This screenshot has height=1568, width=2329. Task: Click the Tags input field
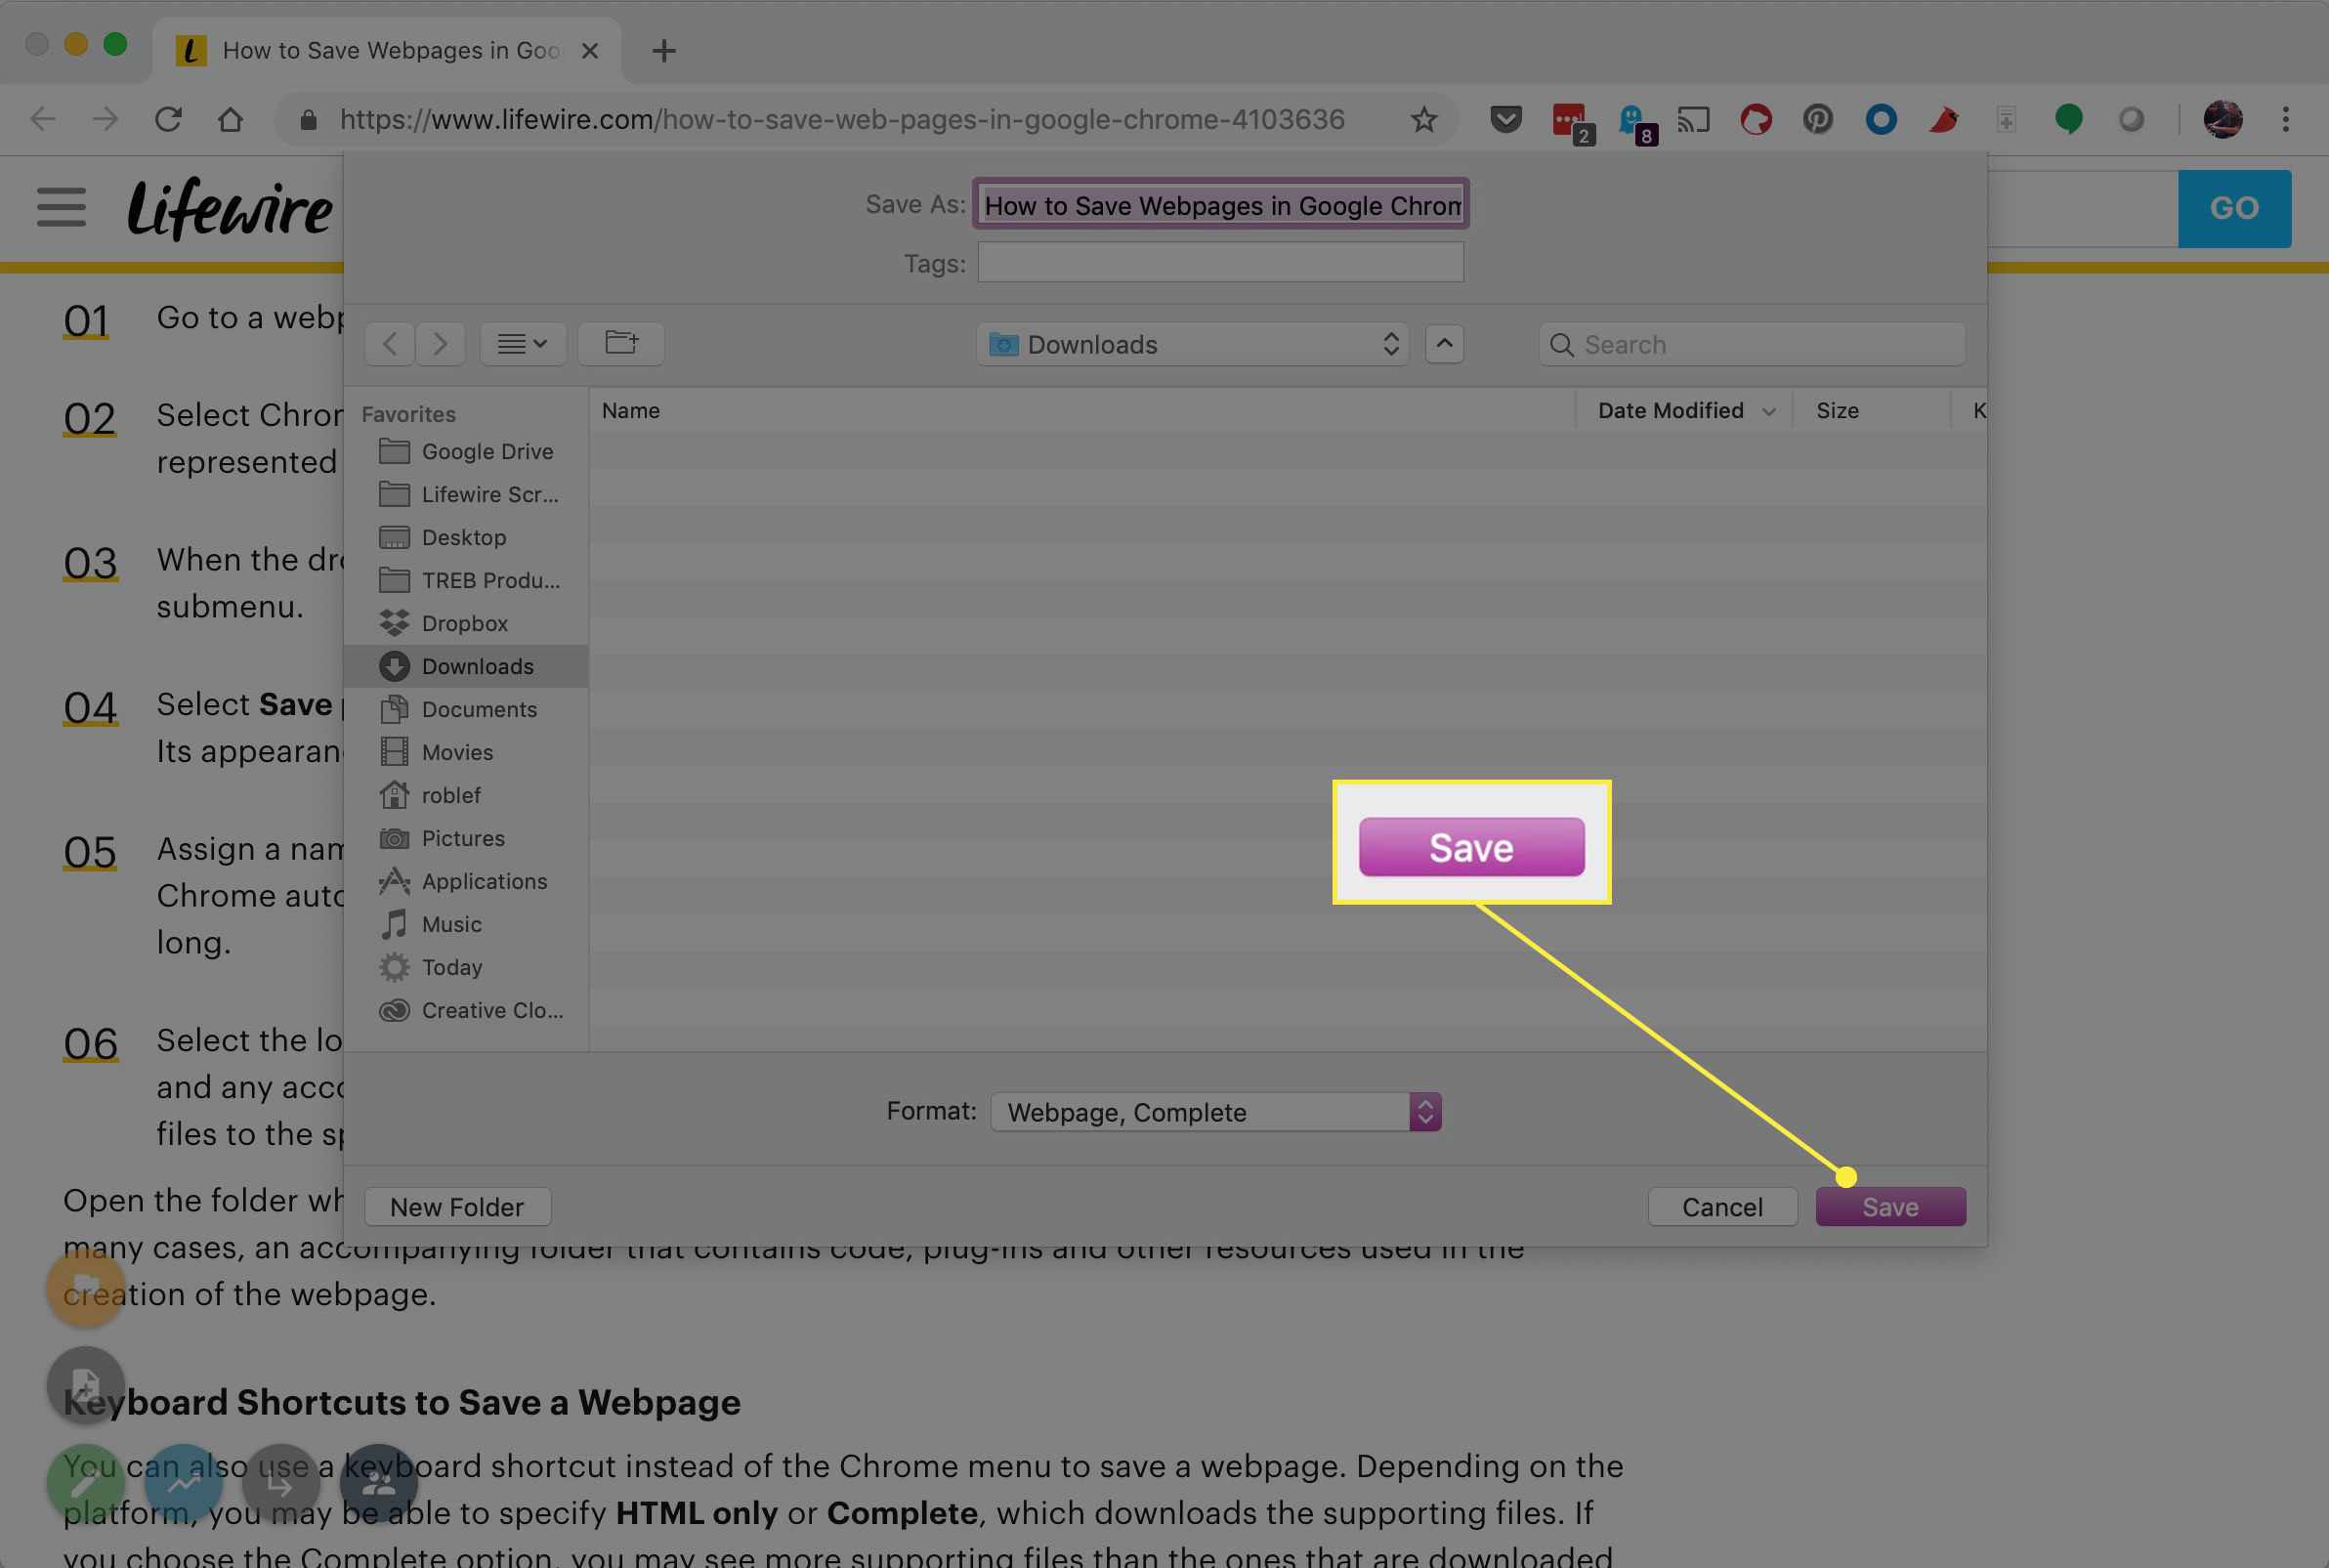click(x=1220, y=262)
